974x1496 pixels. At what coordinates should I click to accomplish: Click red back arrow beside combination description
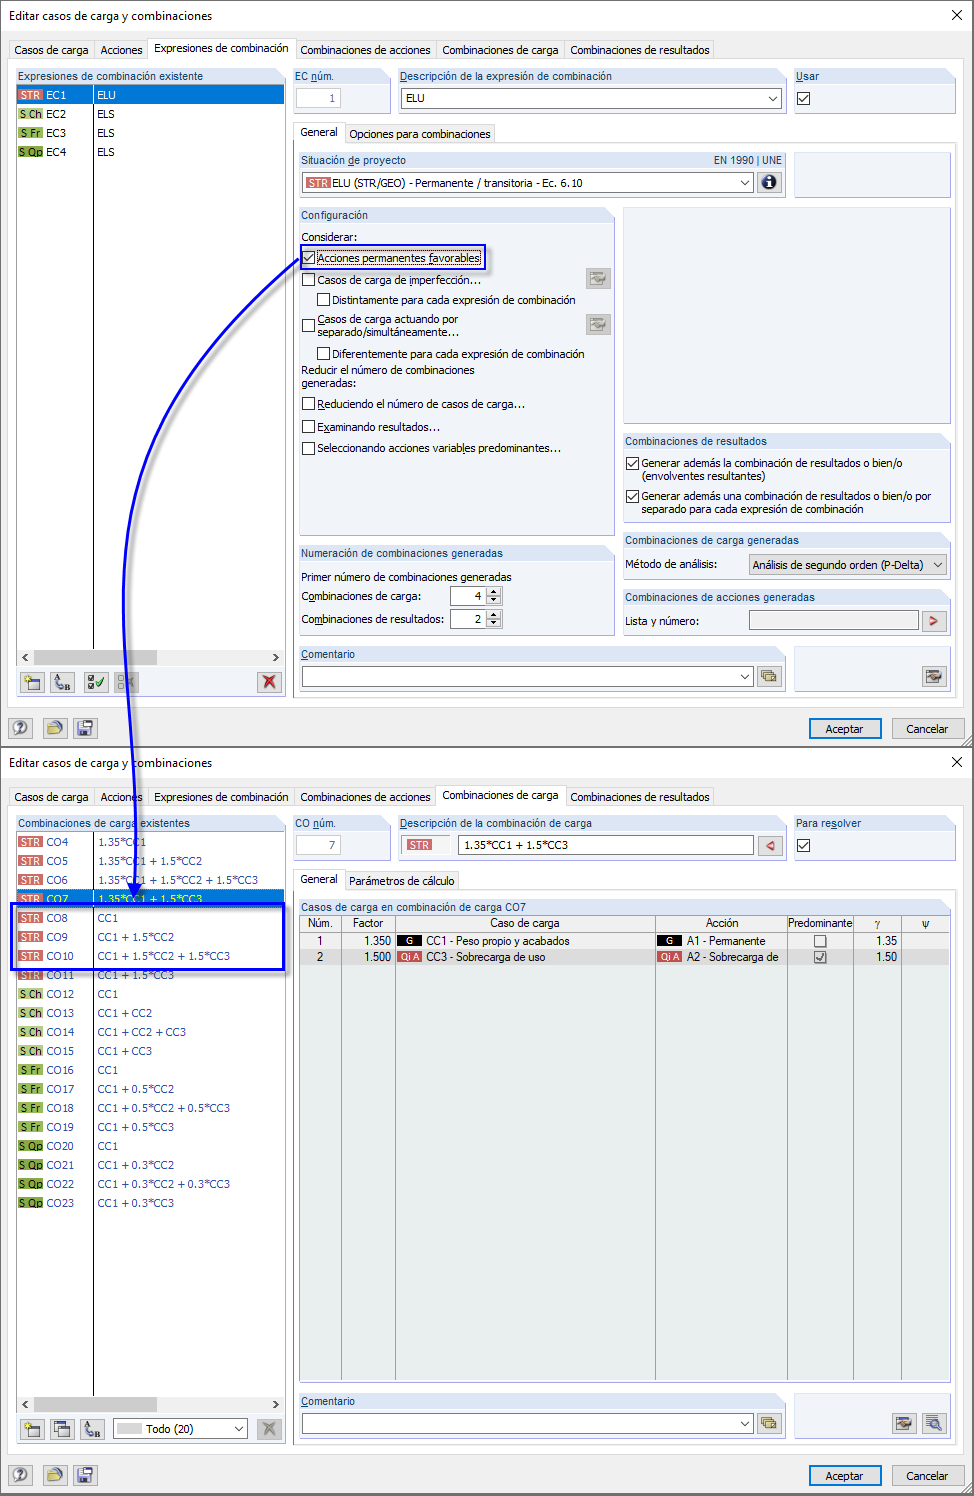click(x=770, y=845)
